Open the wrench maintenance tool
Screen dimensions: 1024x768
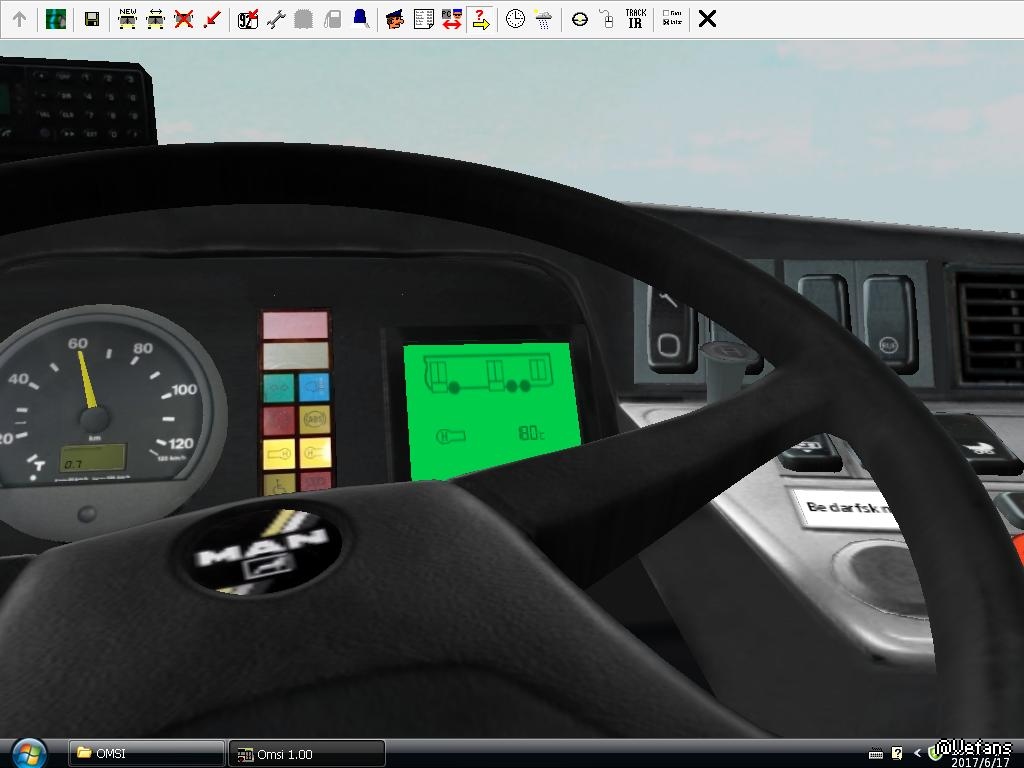tap(276, 19)
